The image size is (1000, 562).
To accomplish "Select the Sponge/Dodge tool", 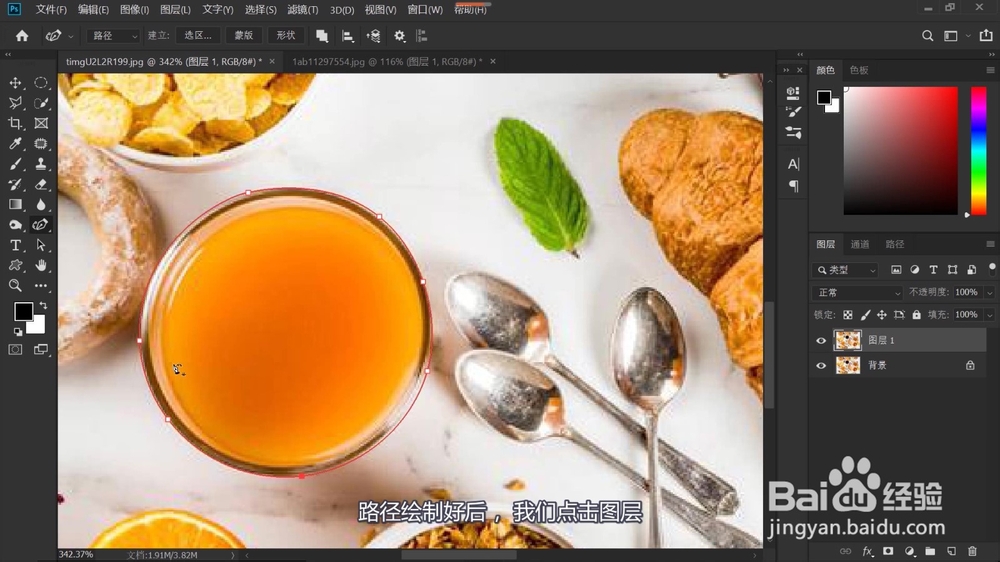I will (x=15, y=225).
